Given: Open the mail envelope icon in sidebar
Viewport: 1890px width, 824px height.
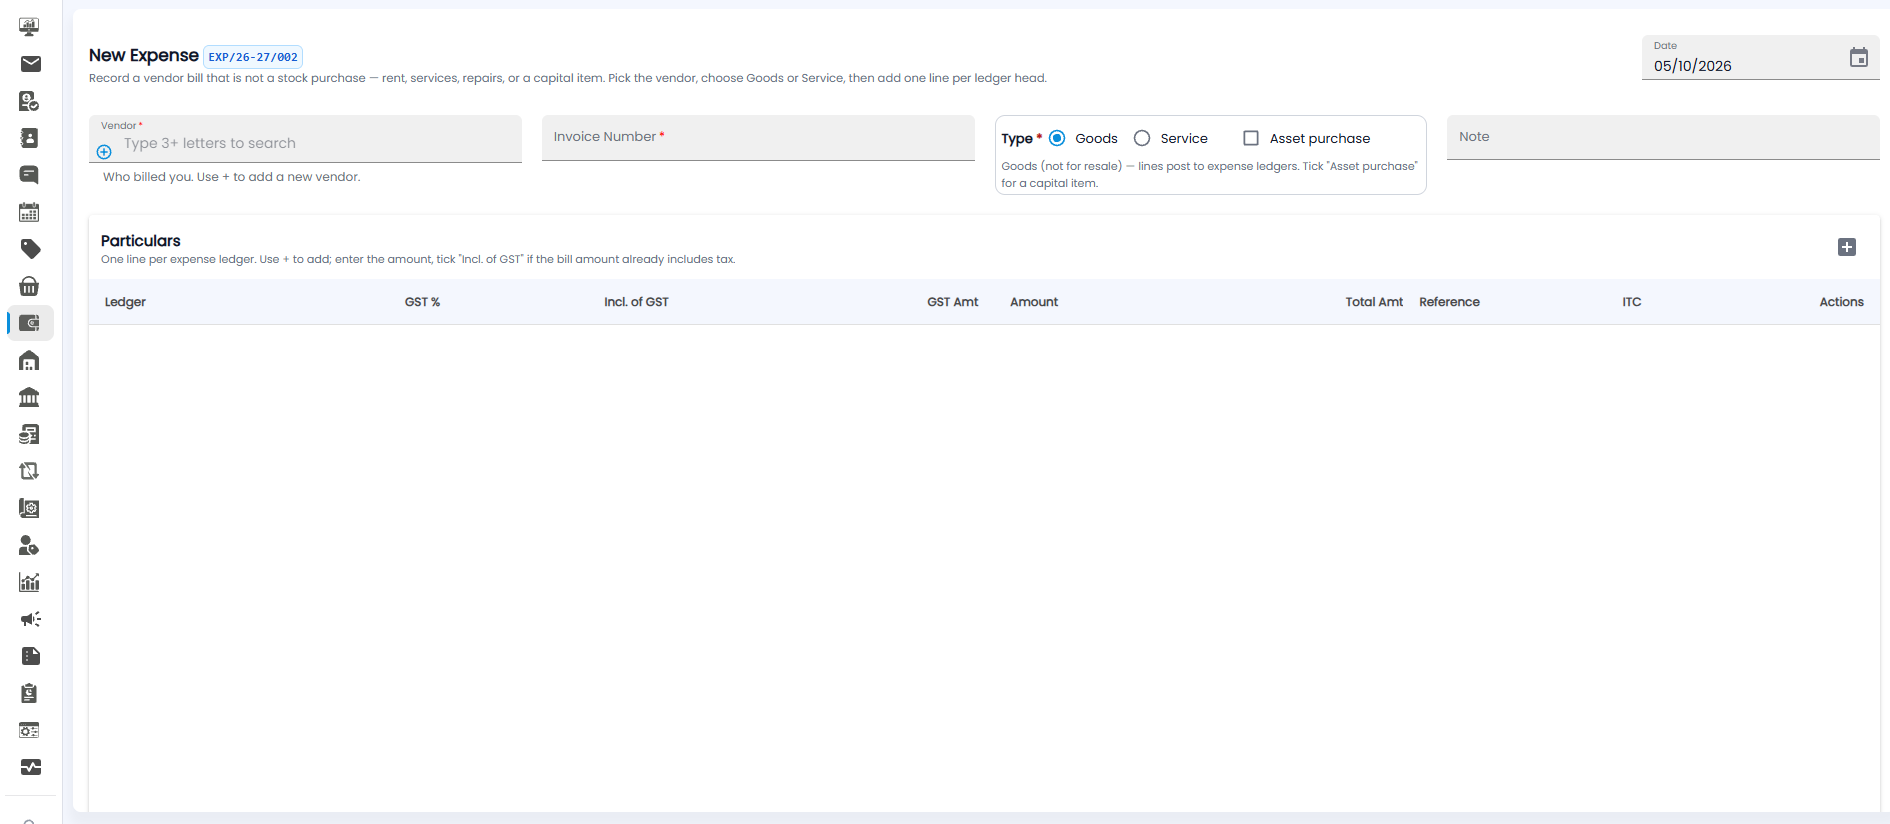Looking at the screenshot, I should [x=30, y=64].
